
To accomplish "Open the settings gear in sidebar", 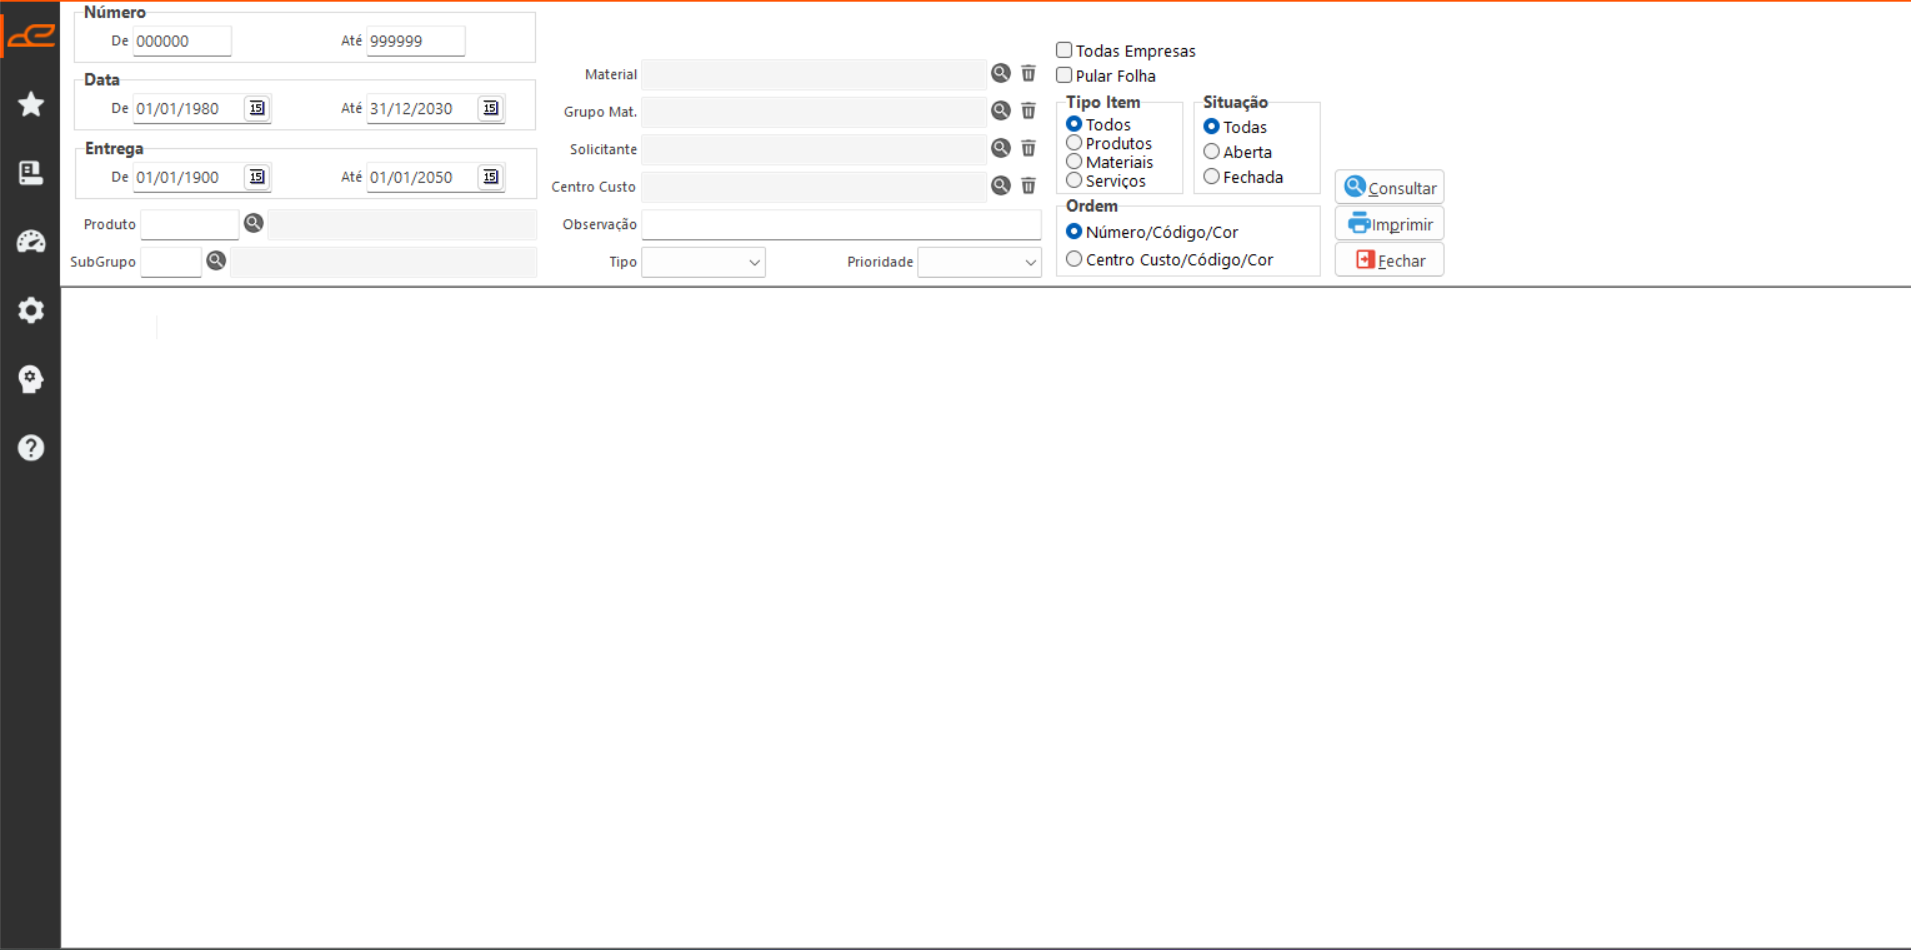I will pyautogui.click(x=31, y=310).
